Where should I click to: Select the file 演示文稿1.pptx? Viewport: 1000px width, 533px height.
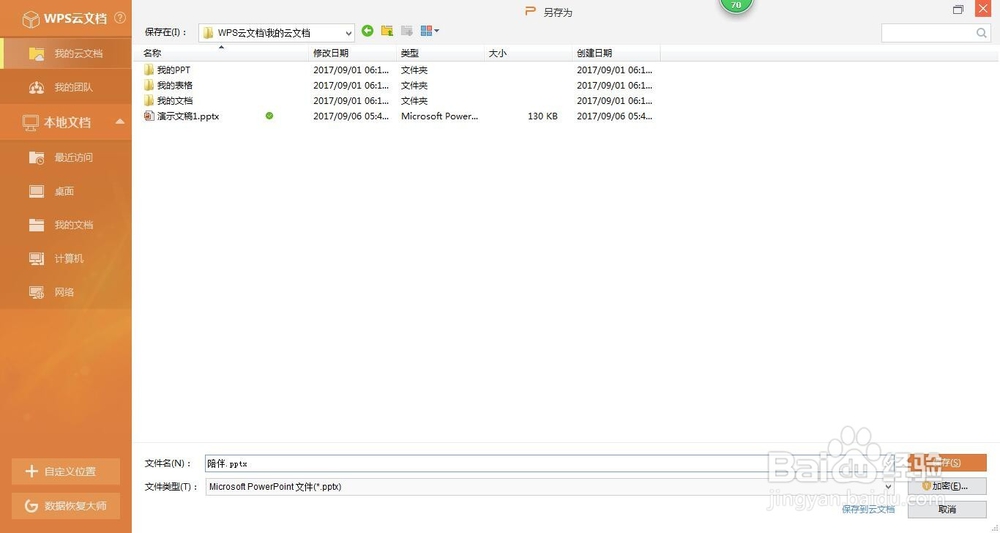coord(188,116)
